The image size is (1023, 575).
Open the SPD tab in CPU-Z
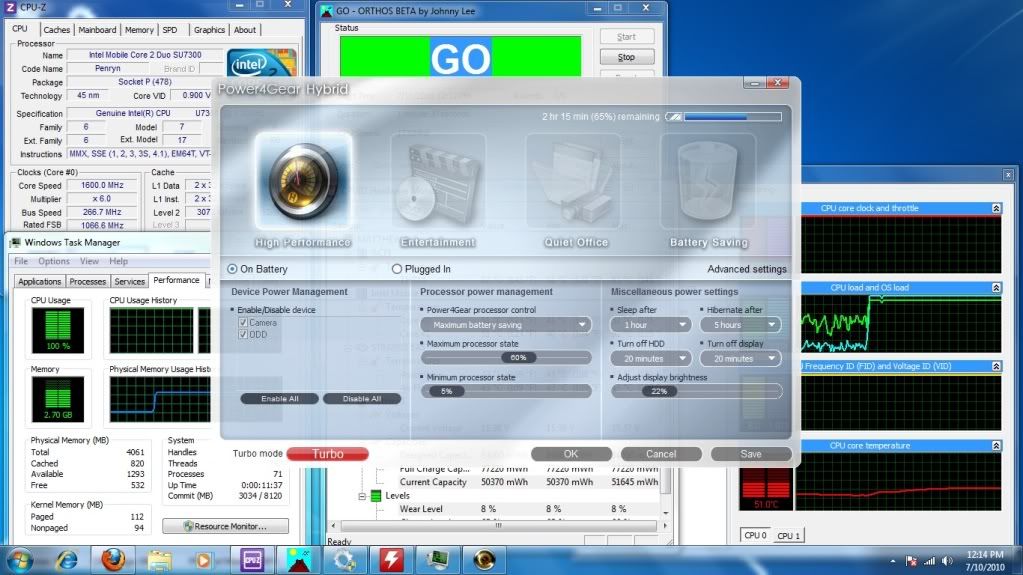(170, 30)
